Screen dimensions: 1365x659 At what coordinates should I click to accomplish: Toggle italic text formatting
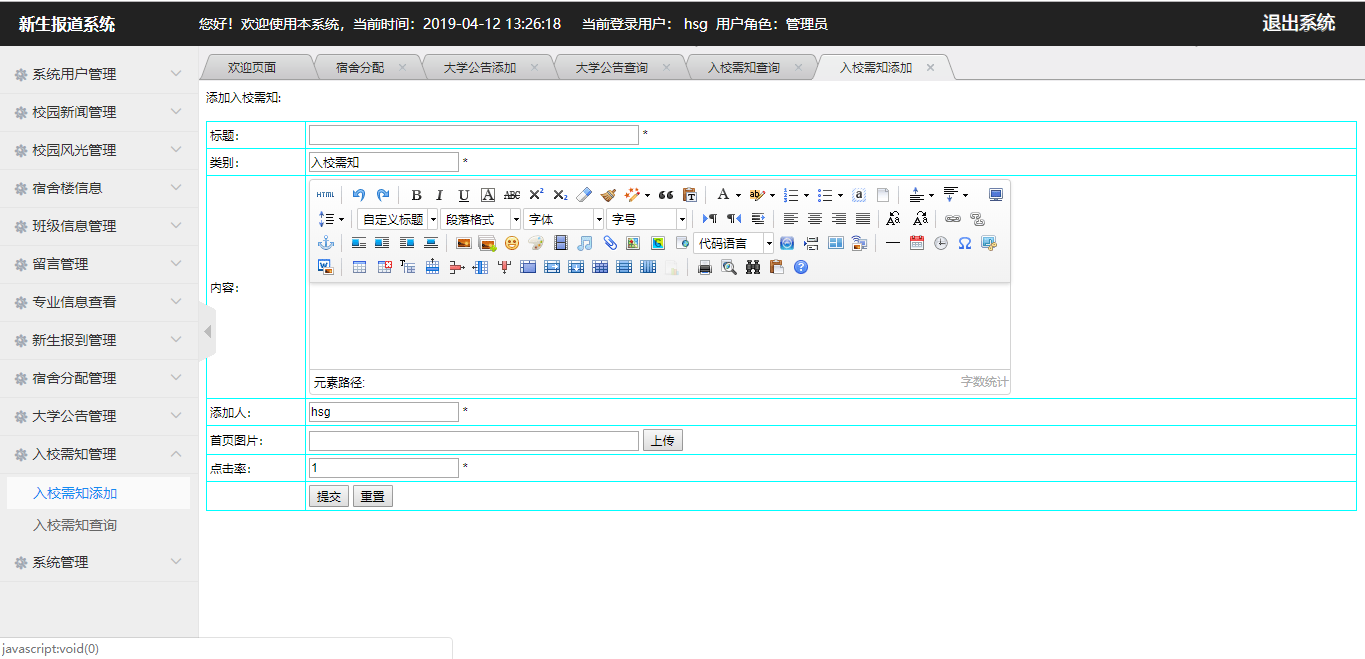[x=439, y=195]
